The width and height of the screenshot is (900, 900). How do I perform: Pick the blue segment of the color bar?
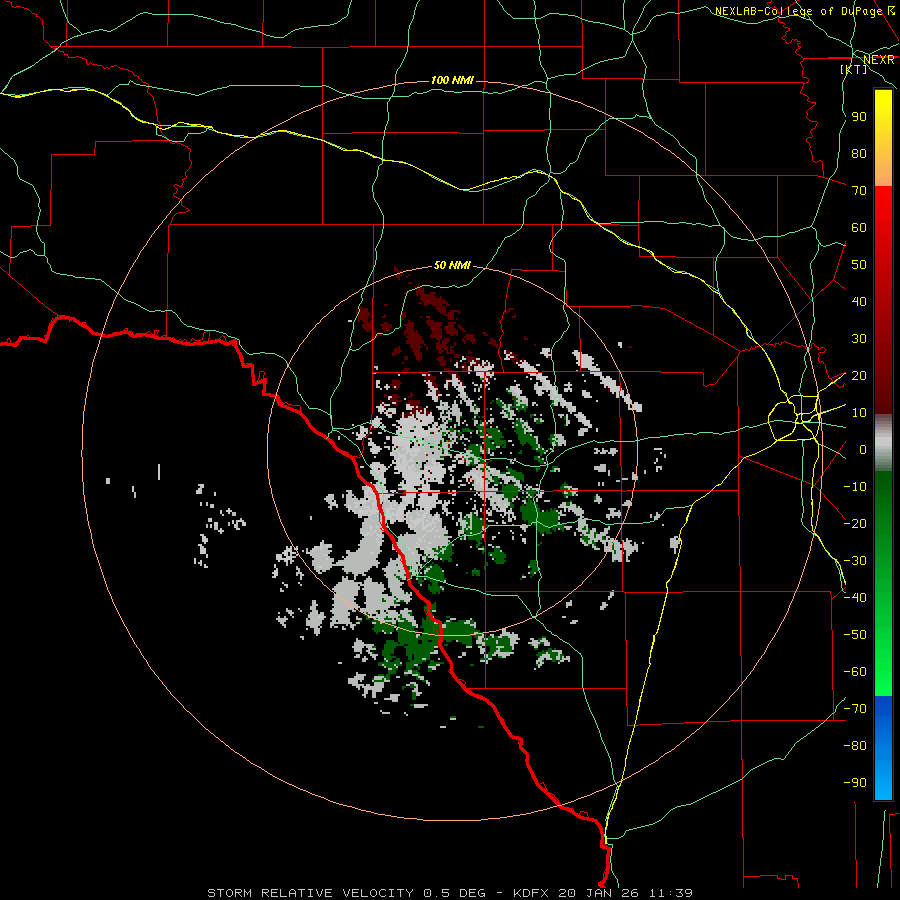pyautogui.click(x=883, y=748)
